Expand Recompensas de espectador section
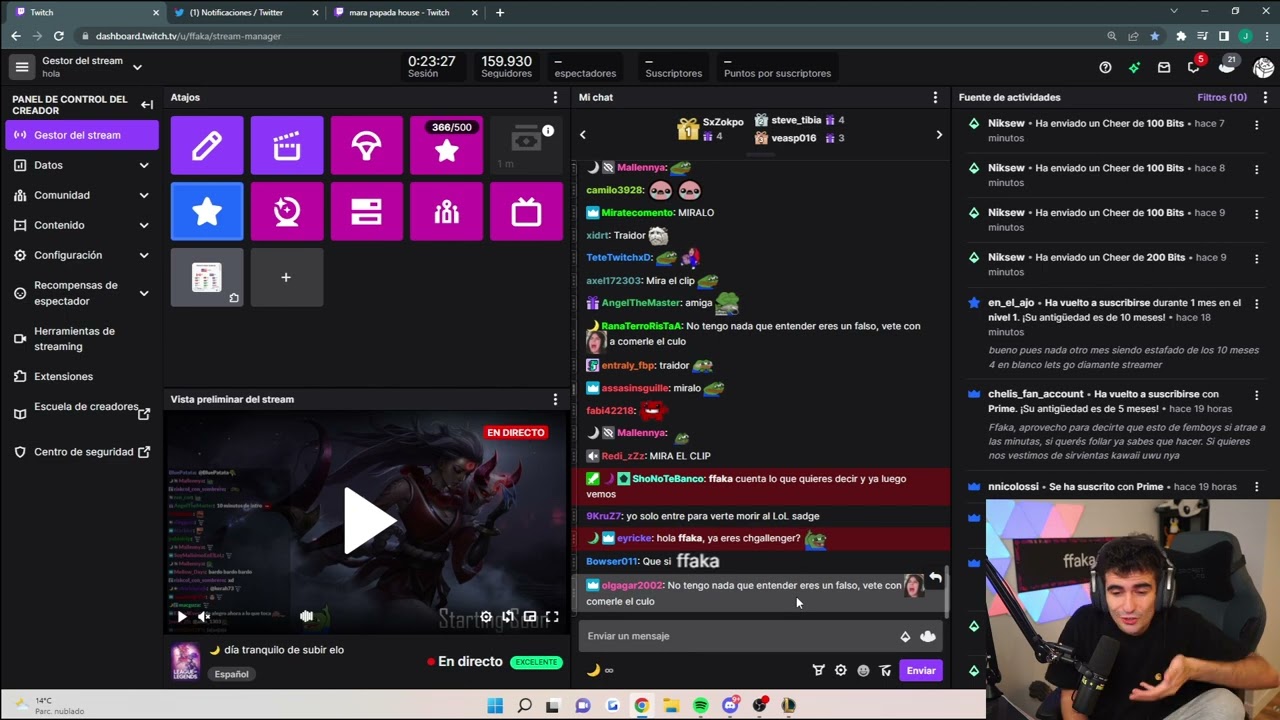The width and height of the screenshot is (1280, 720). point(144,293)
